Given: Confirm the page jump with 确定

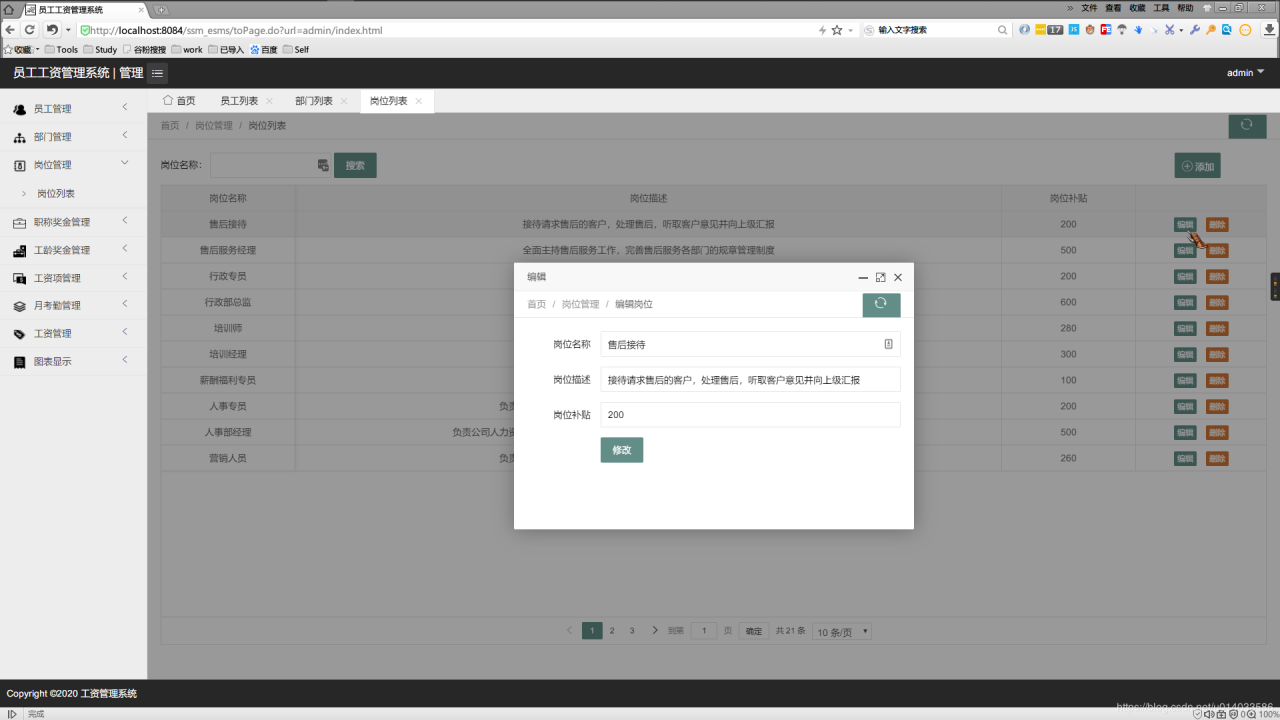Looking at the screenshot, I should [754, 631].
